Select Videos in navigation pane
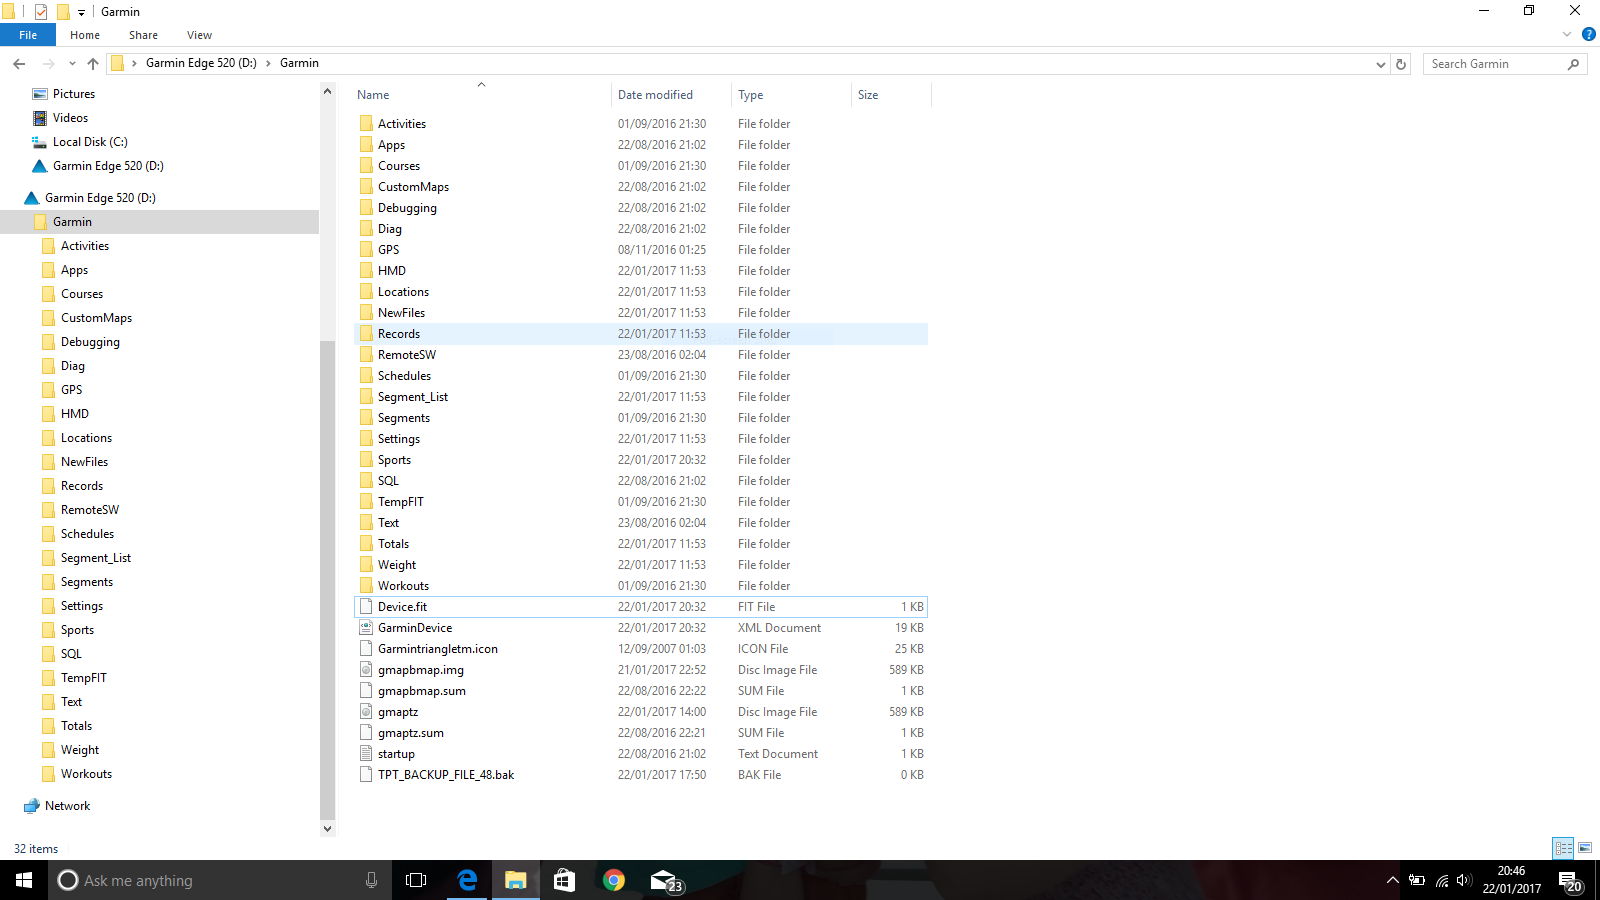1600x900 pixels. [x=70, y=118]
